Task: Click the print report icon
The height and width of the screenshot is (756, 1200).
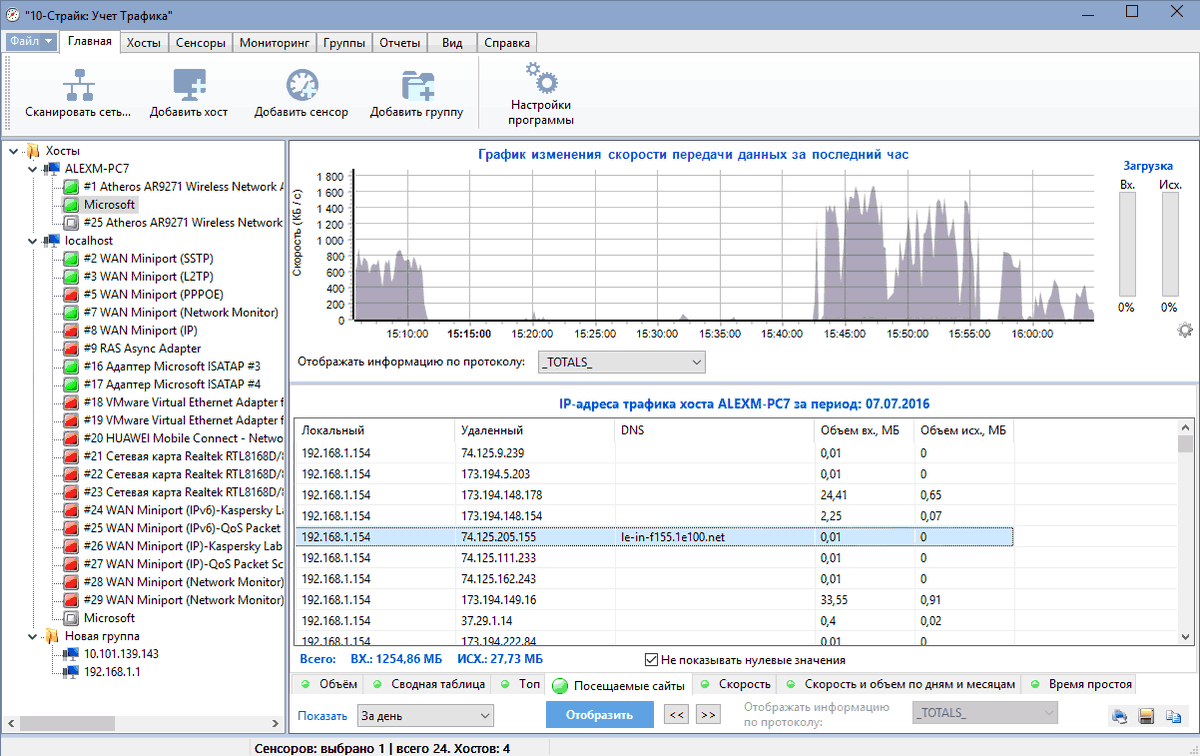Action: coord(1121,715)
